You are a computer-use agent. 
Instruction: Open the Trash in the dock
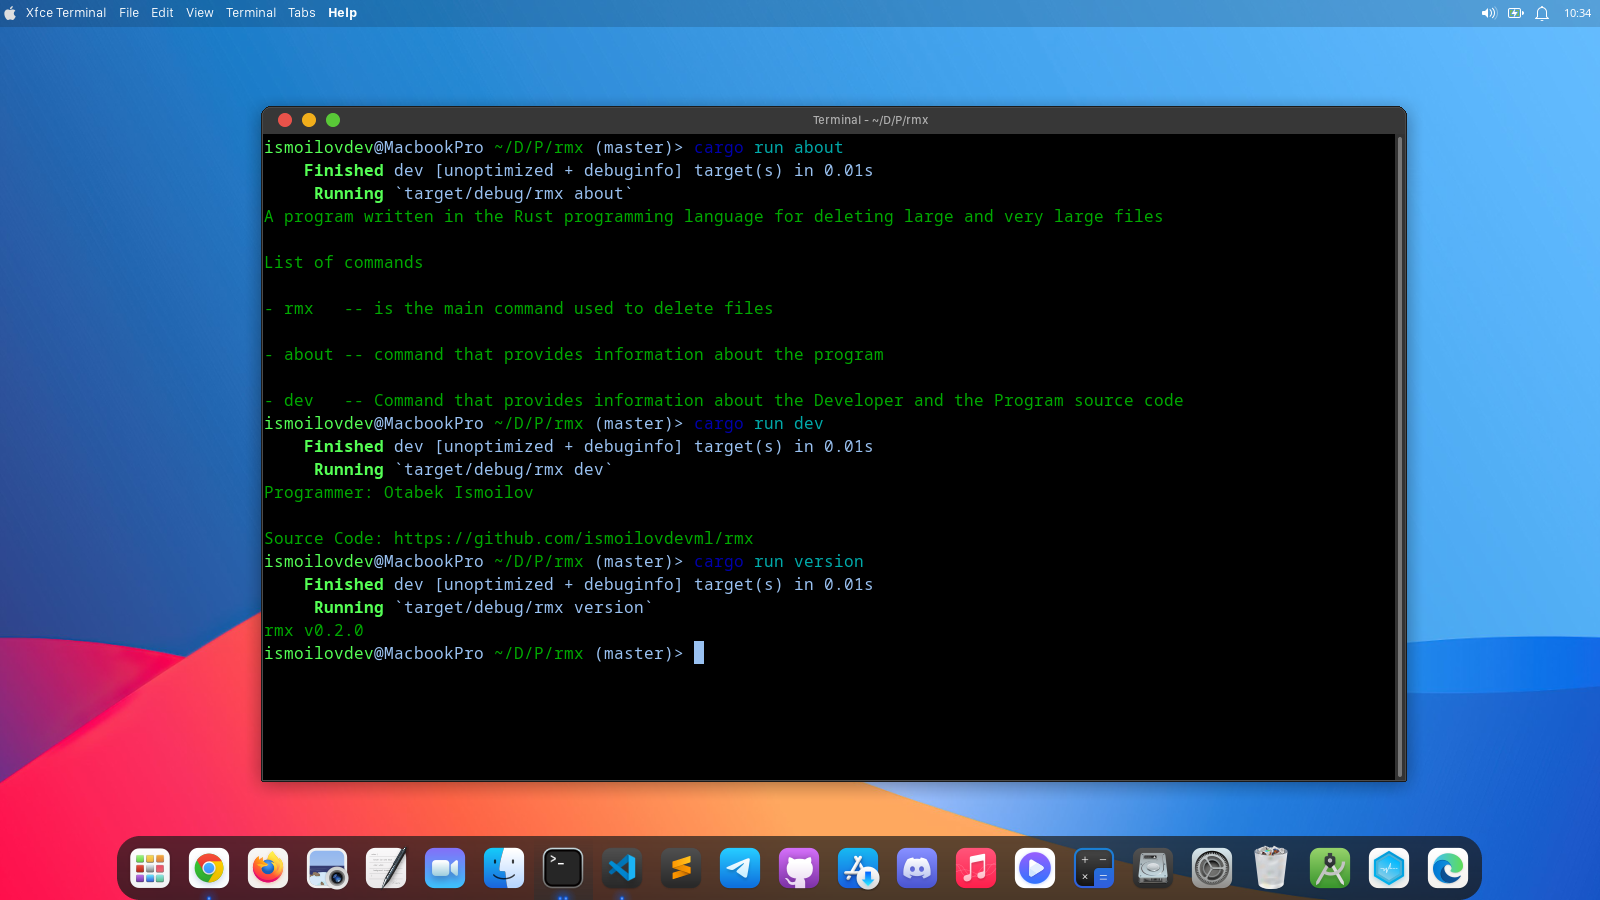click(x=1271, y=868)
